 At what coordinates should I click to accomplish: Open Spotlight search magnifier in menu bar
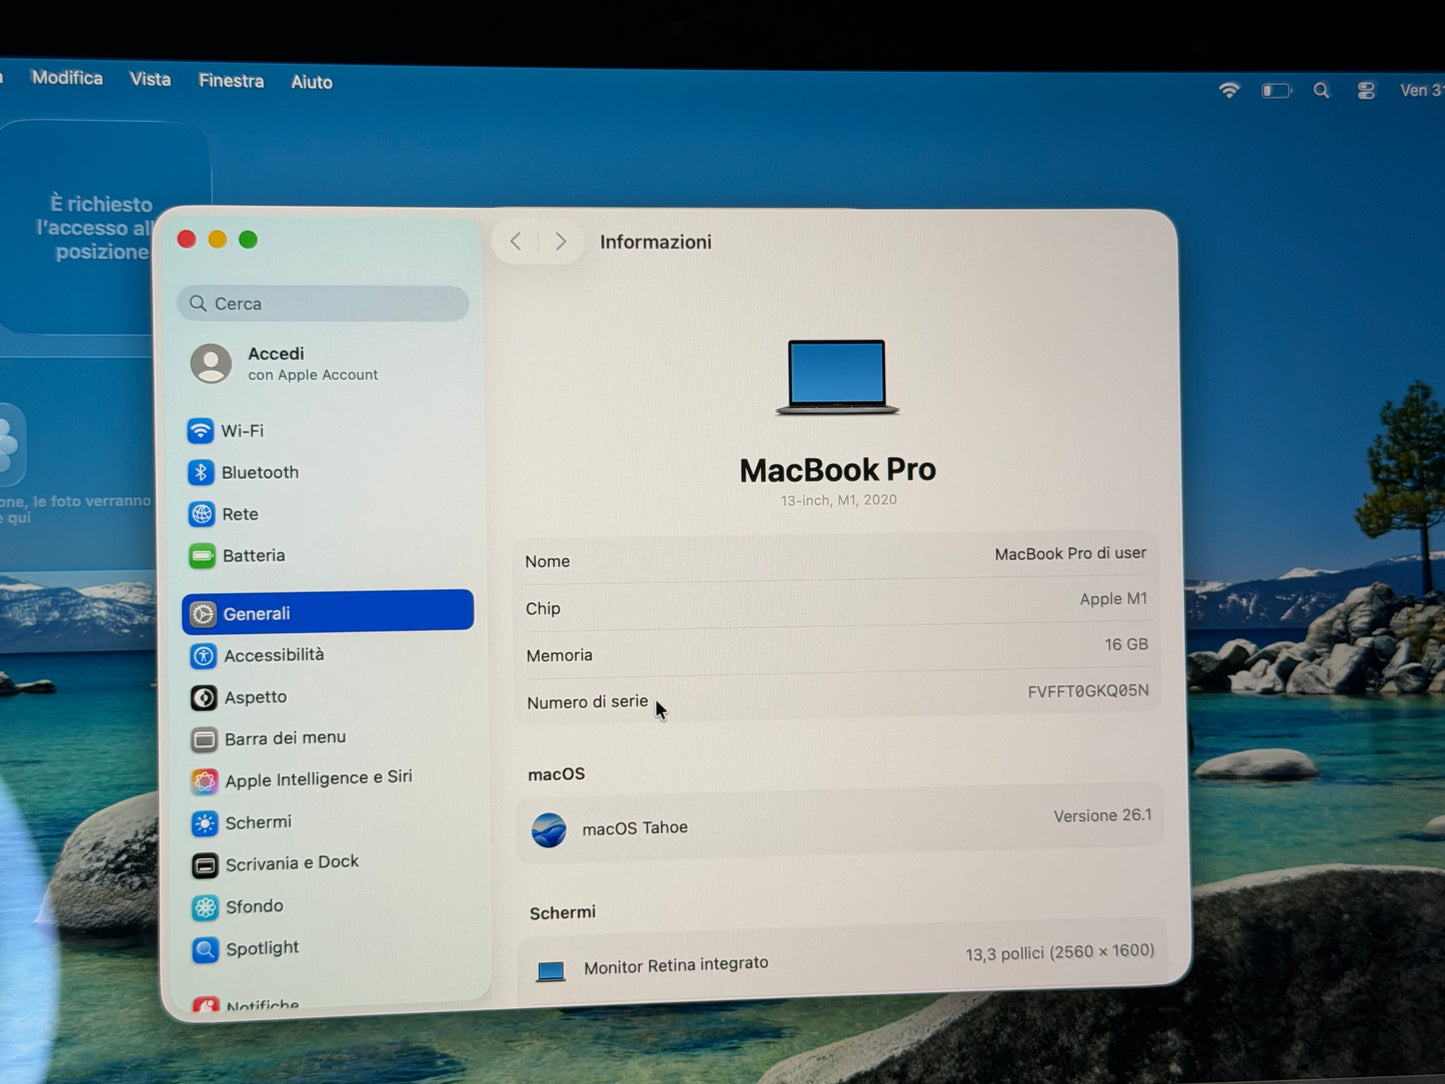click(x=1321, y=91)
